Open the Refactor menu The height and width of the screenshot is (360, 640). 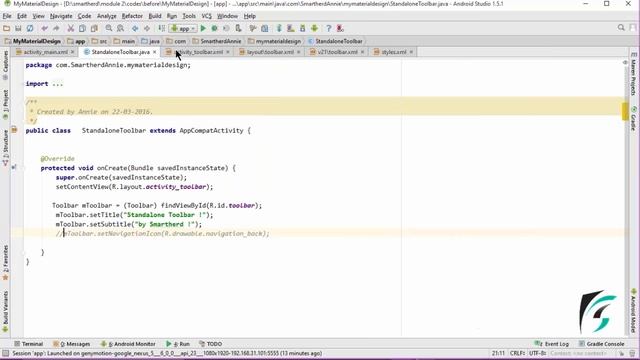(x=132, y=16)
